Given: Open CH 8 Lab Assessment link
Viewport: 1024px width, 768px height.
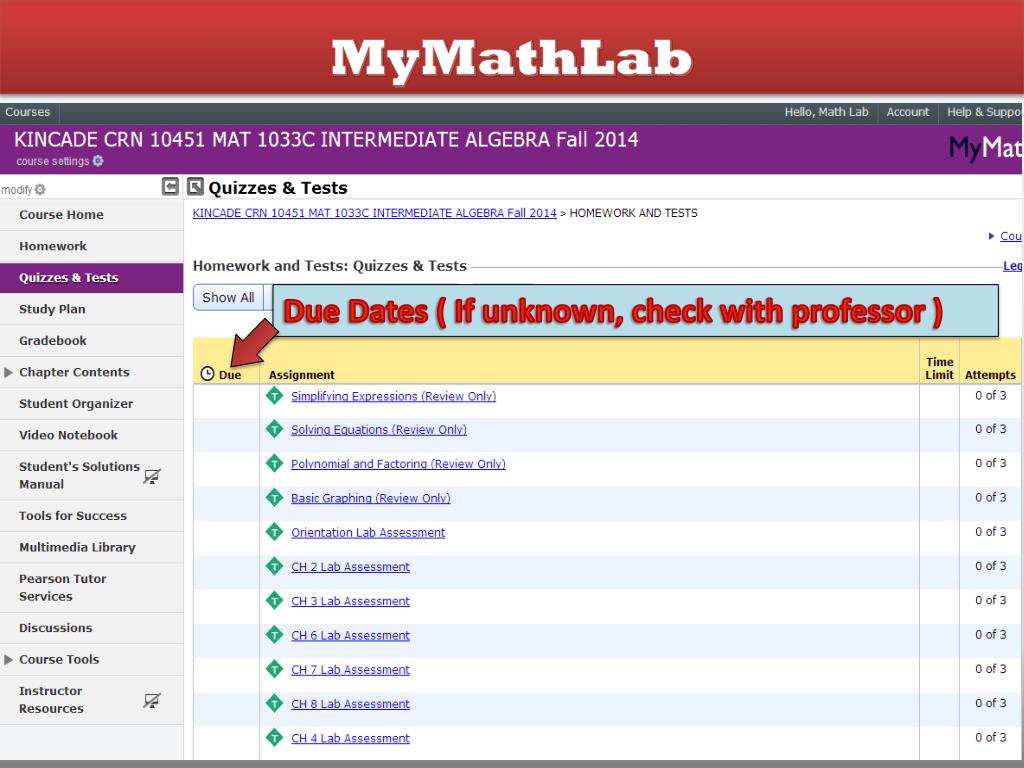Looking at the screenshot, I should point(350,704).
